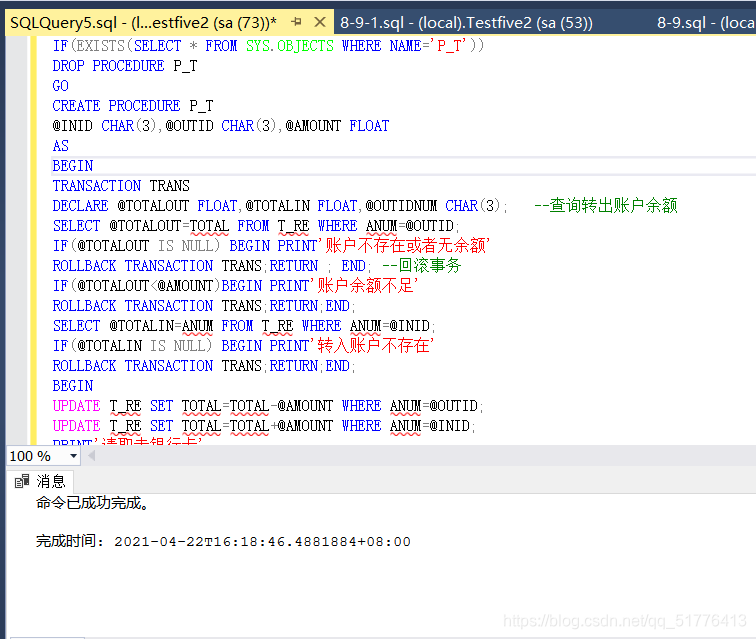This screenshot has width=756, height=639.
Task: Click IF(@TOTALOUT<@AMOUNT) line
Action: (235, 286)
